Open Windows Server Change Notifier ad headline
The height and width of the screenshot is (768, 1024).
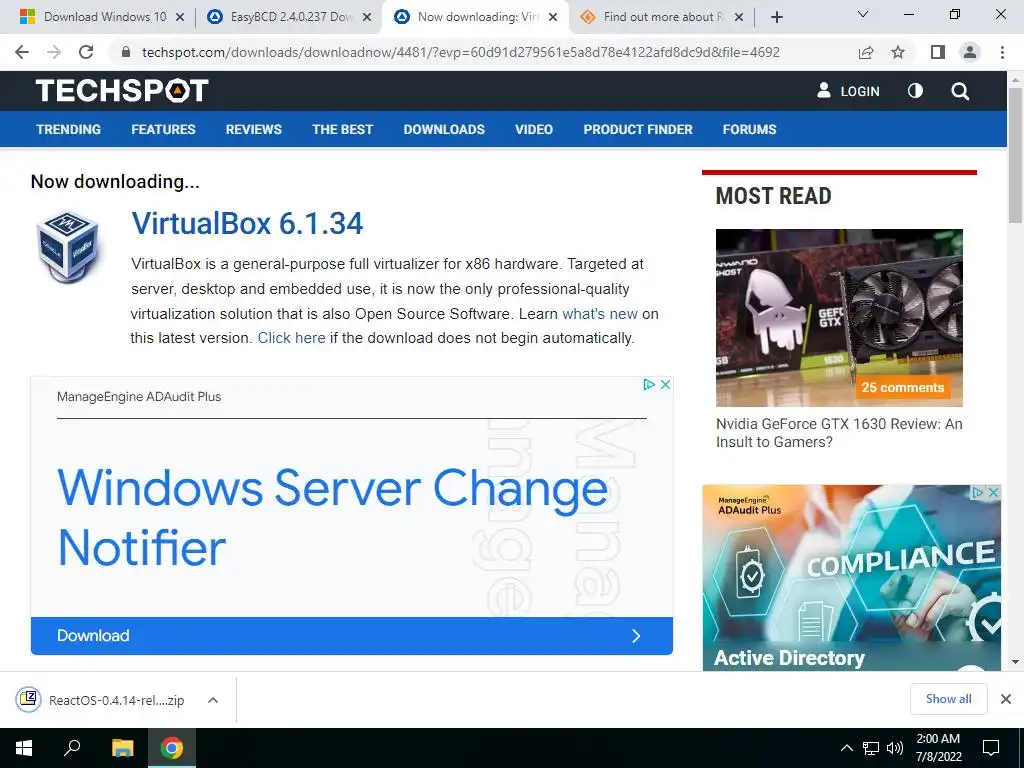332,517
